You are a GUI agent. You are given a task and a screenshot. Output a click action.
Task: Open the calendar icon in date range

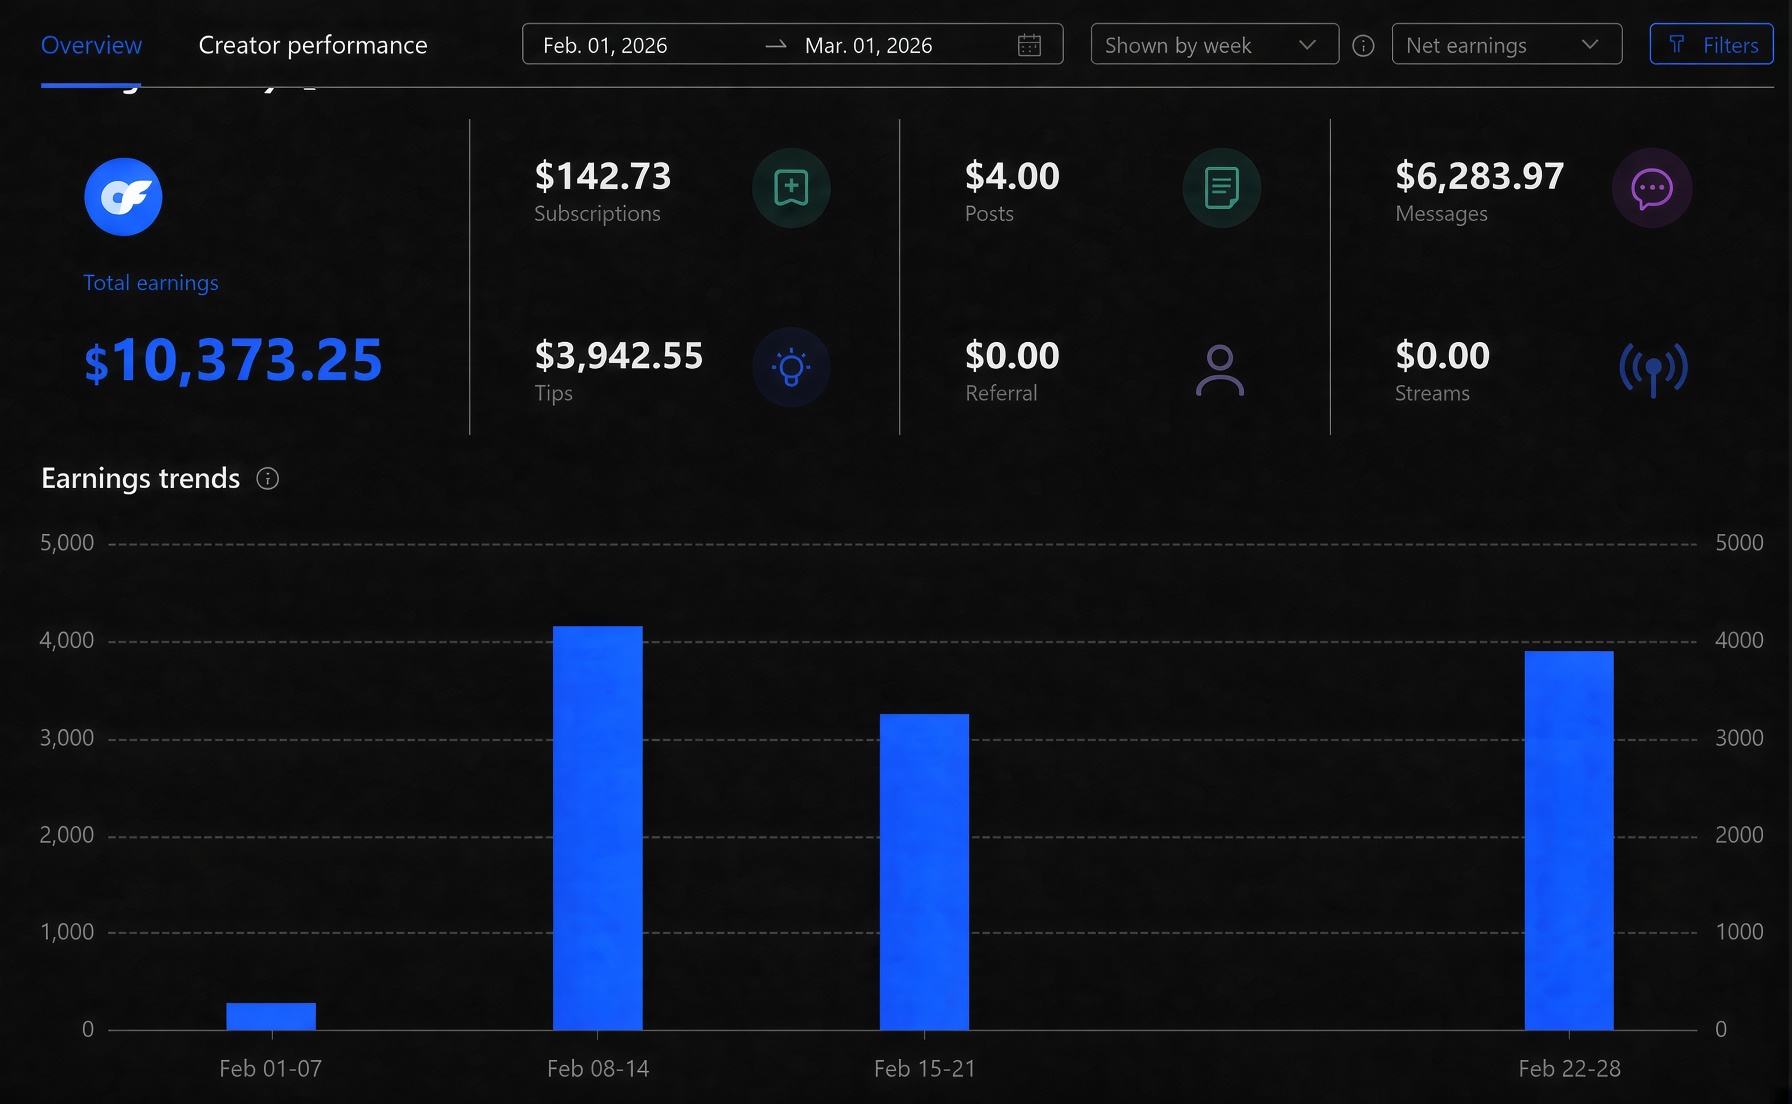[x=1029, y=45]
